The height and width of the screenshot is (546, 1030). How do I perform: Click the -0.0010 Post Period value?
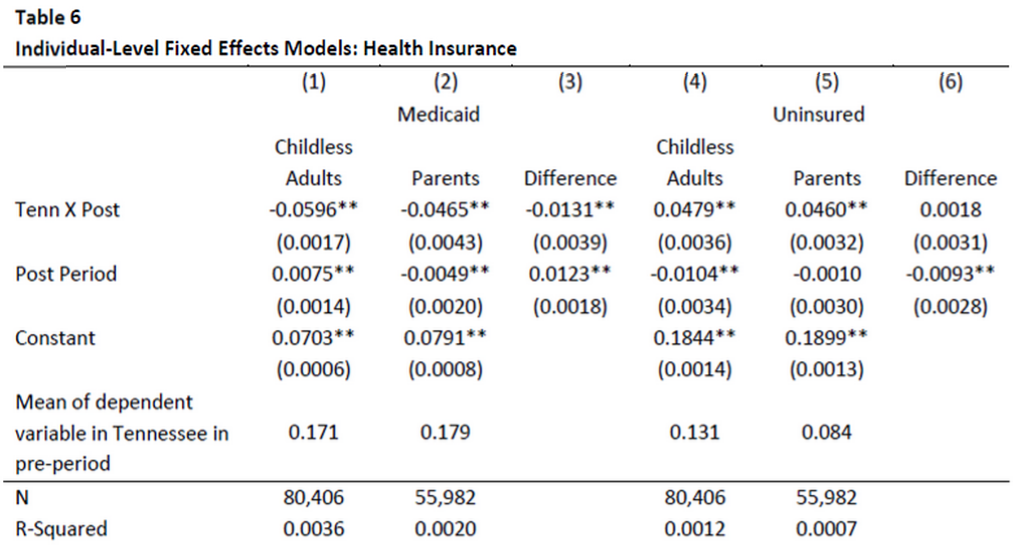pyautogui.click(x=827, y=275)
